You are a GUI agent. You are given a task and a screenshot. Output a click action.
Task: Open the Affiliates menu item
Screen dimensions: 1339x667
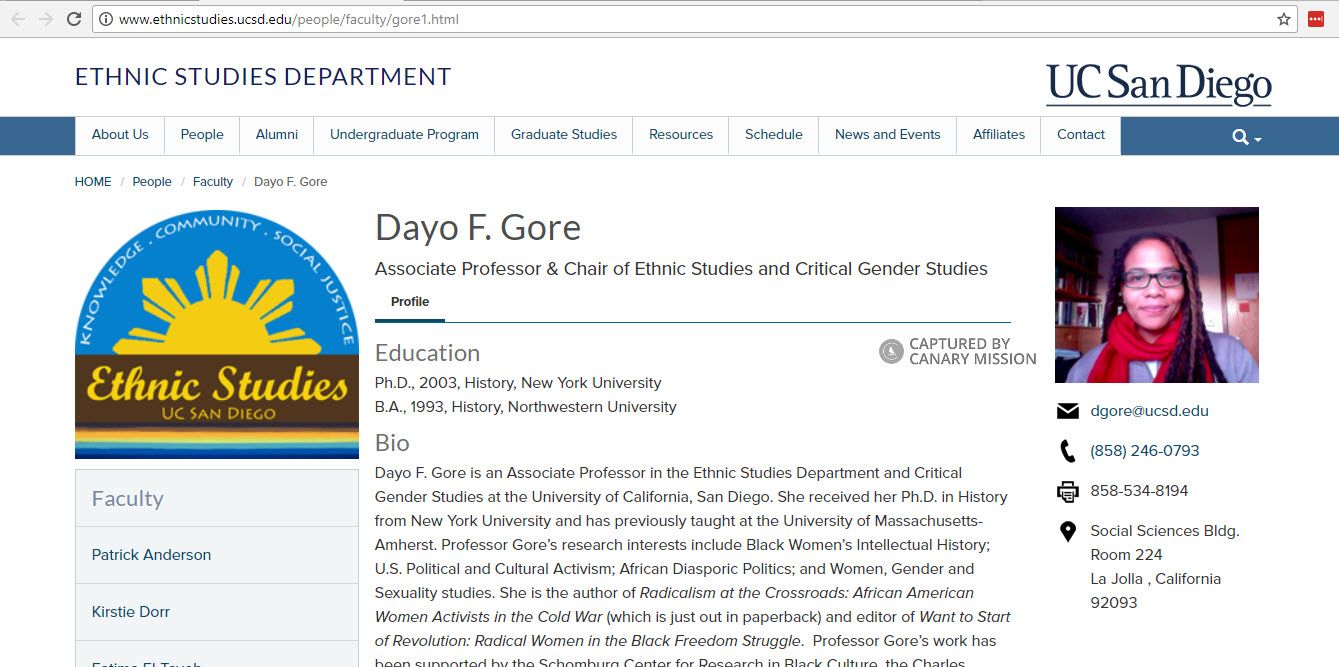click(999, 135)
